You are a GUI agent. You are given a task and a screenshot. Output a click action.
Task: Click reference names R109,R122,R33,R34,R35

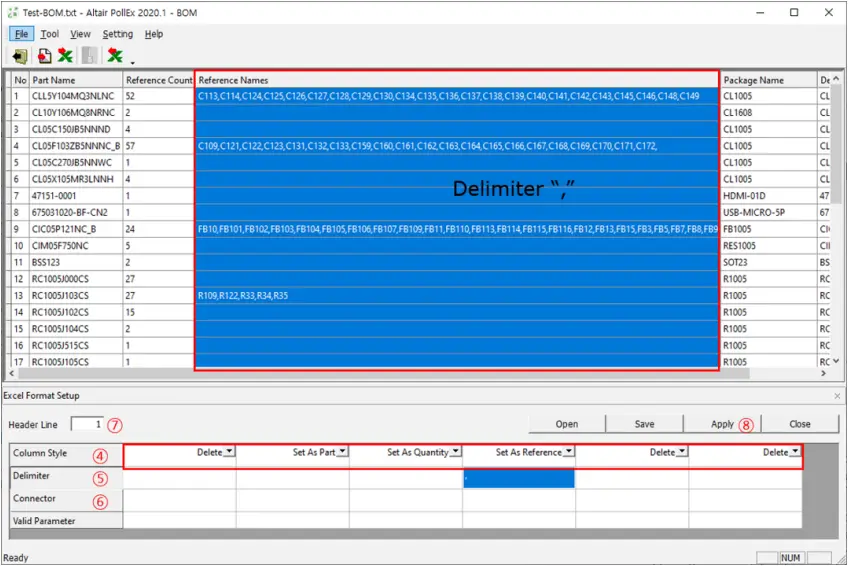[x=457, y=296]
